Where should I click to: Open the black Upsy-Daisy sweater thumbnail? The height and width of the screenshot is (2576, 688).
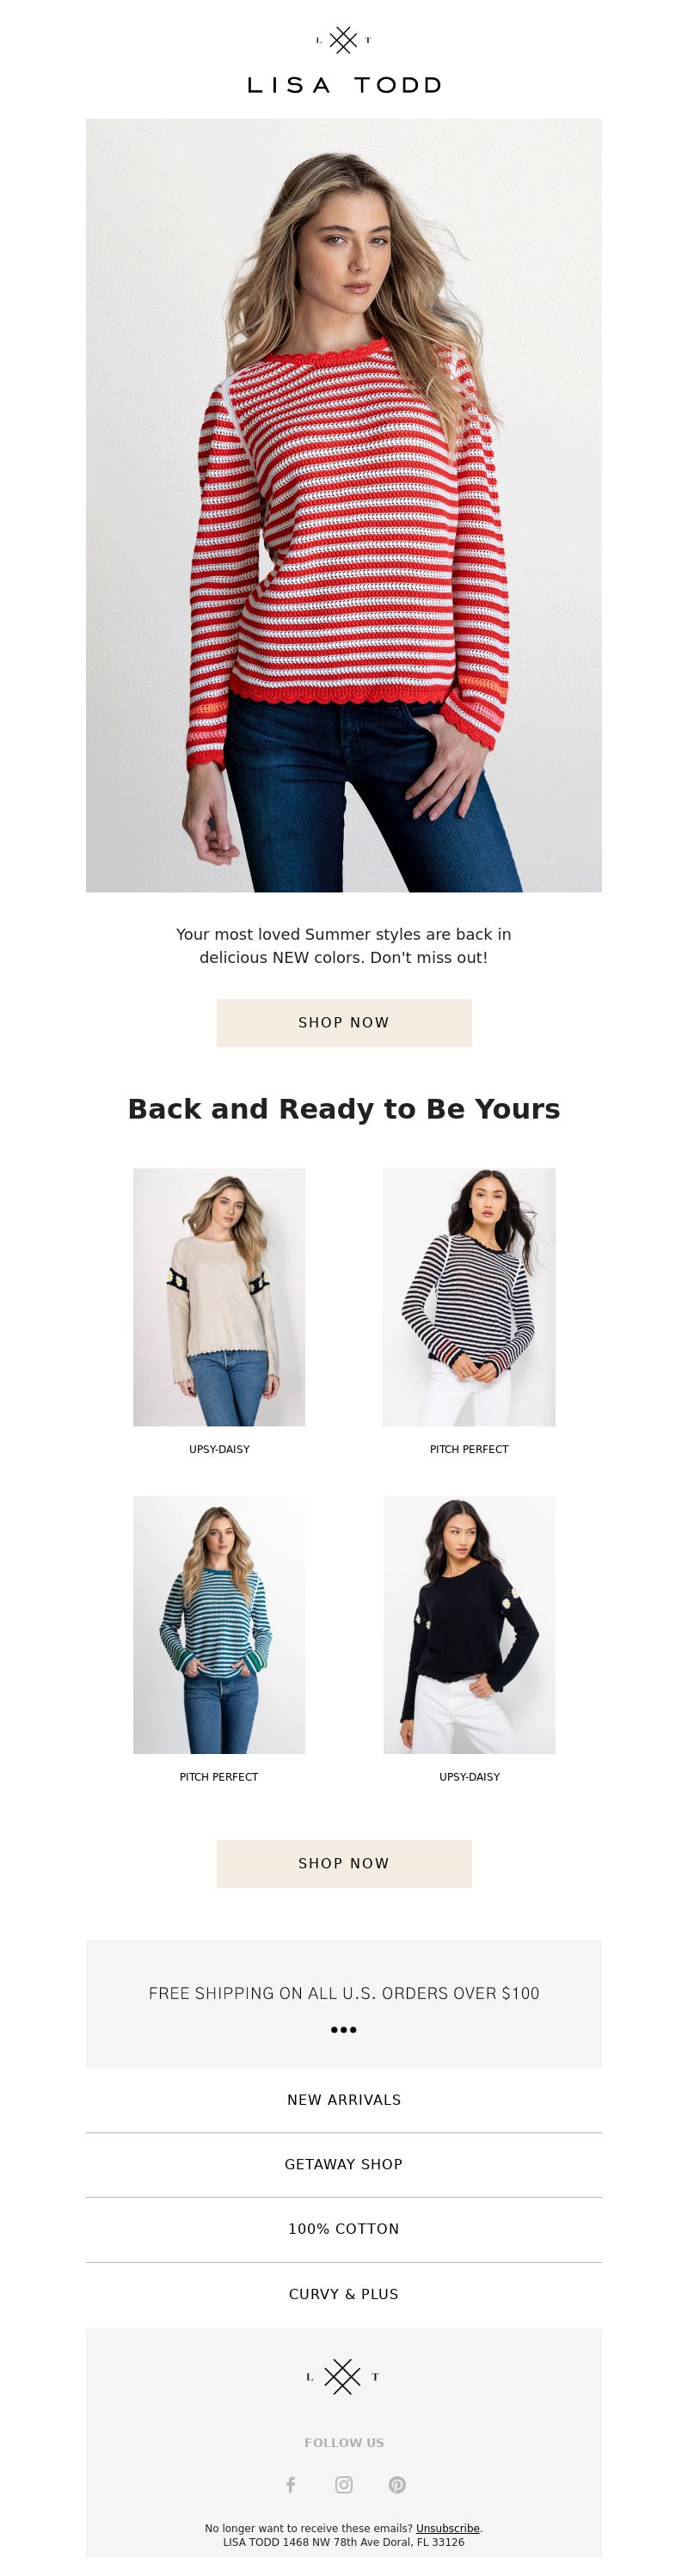469,1624
